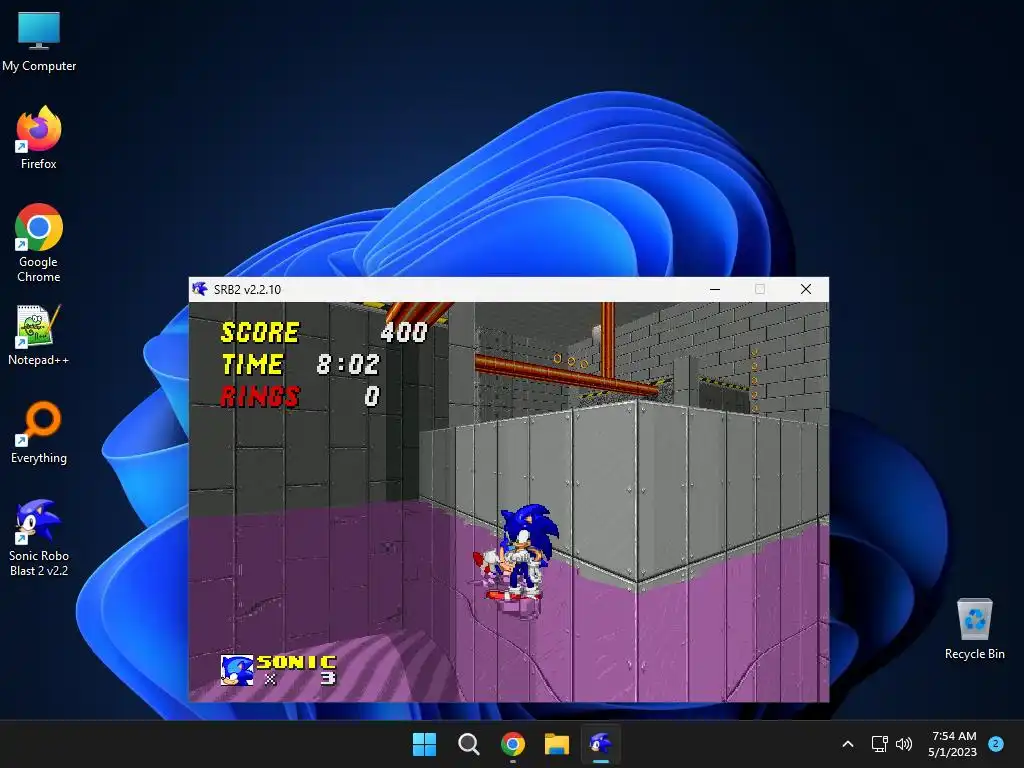
Task: Open the network status tray icon
Action: click(x=880, y=744)
